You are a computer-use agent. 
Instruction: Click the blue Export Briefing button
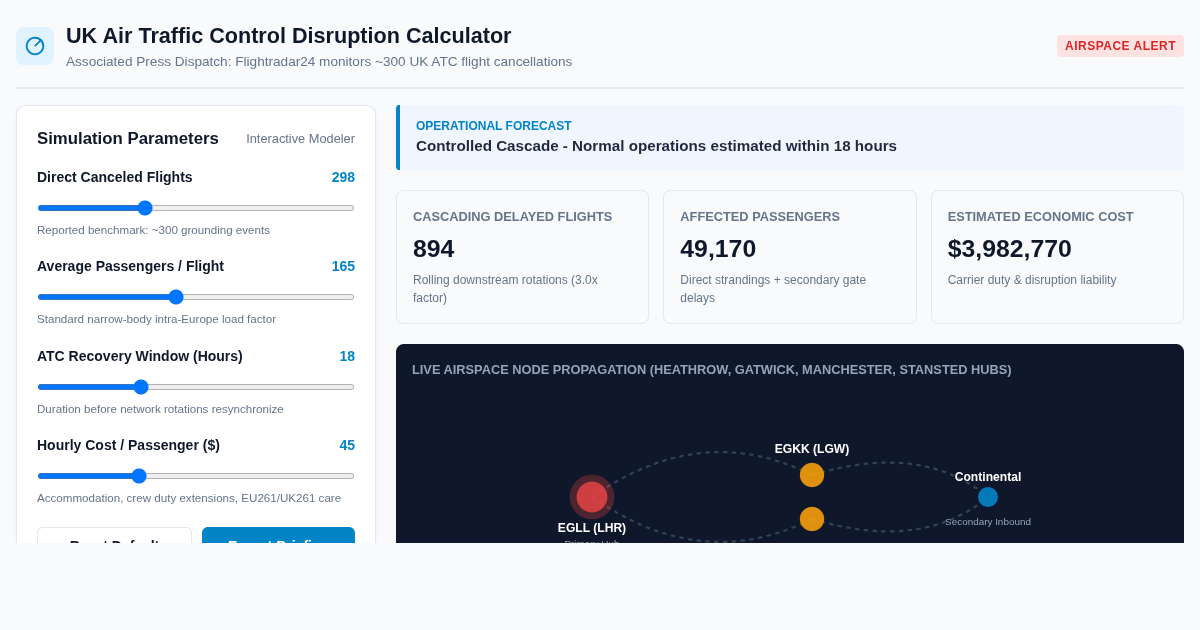click(278, 535)
